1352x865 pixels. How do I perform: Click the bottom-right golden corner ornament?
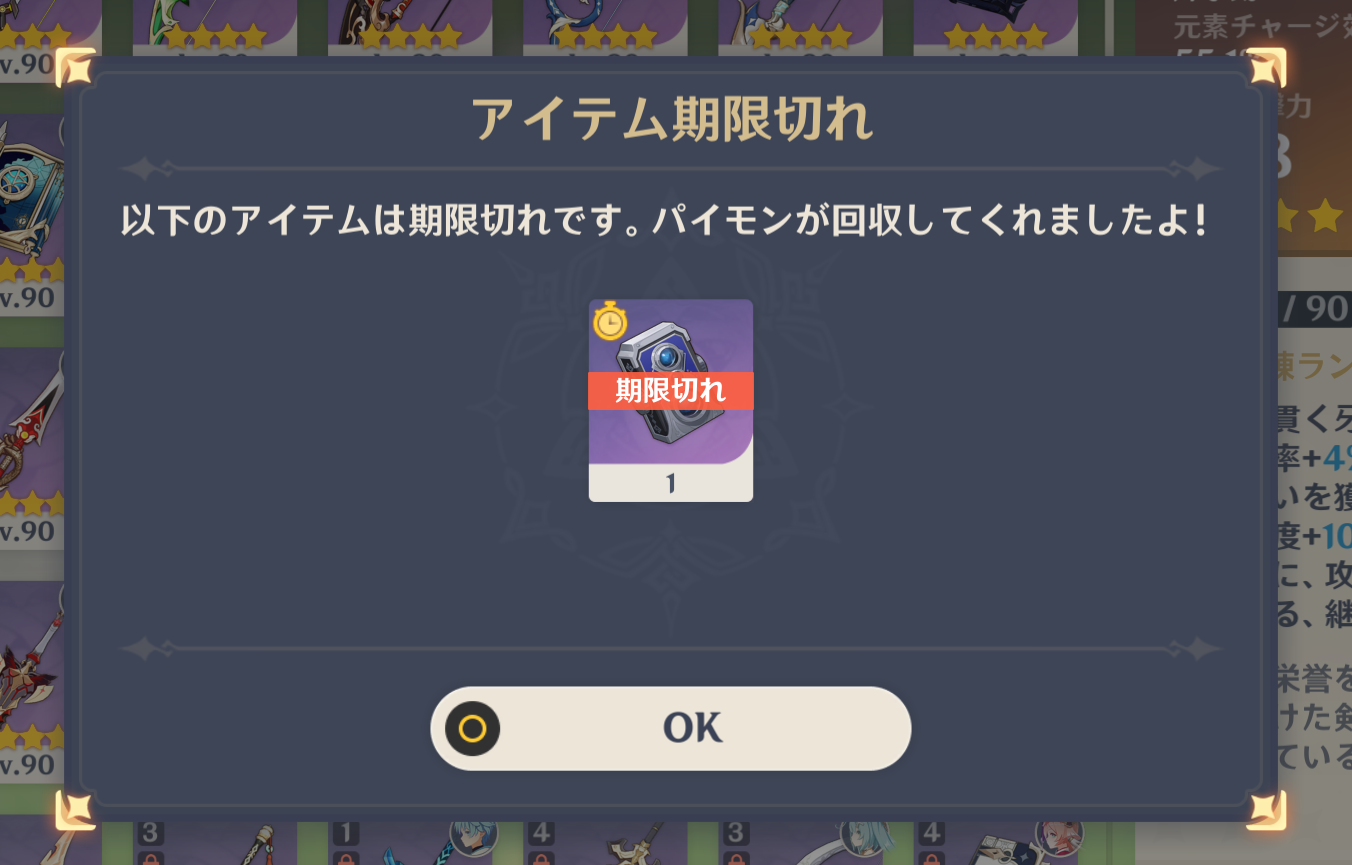(1264, 810)
